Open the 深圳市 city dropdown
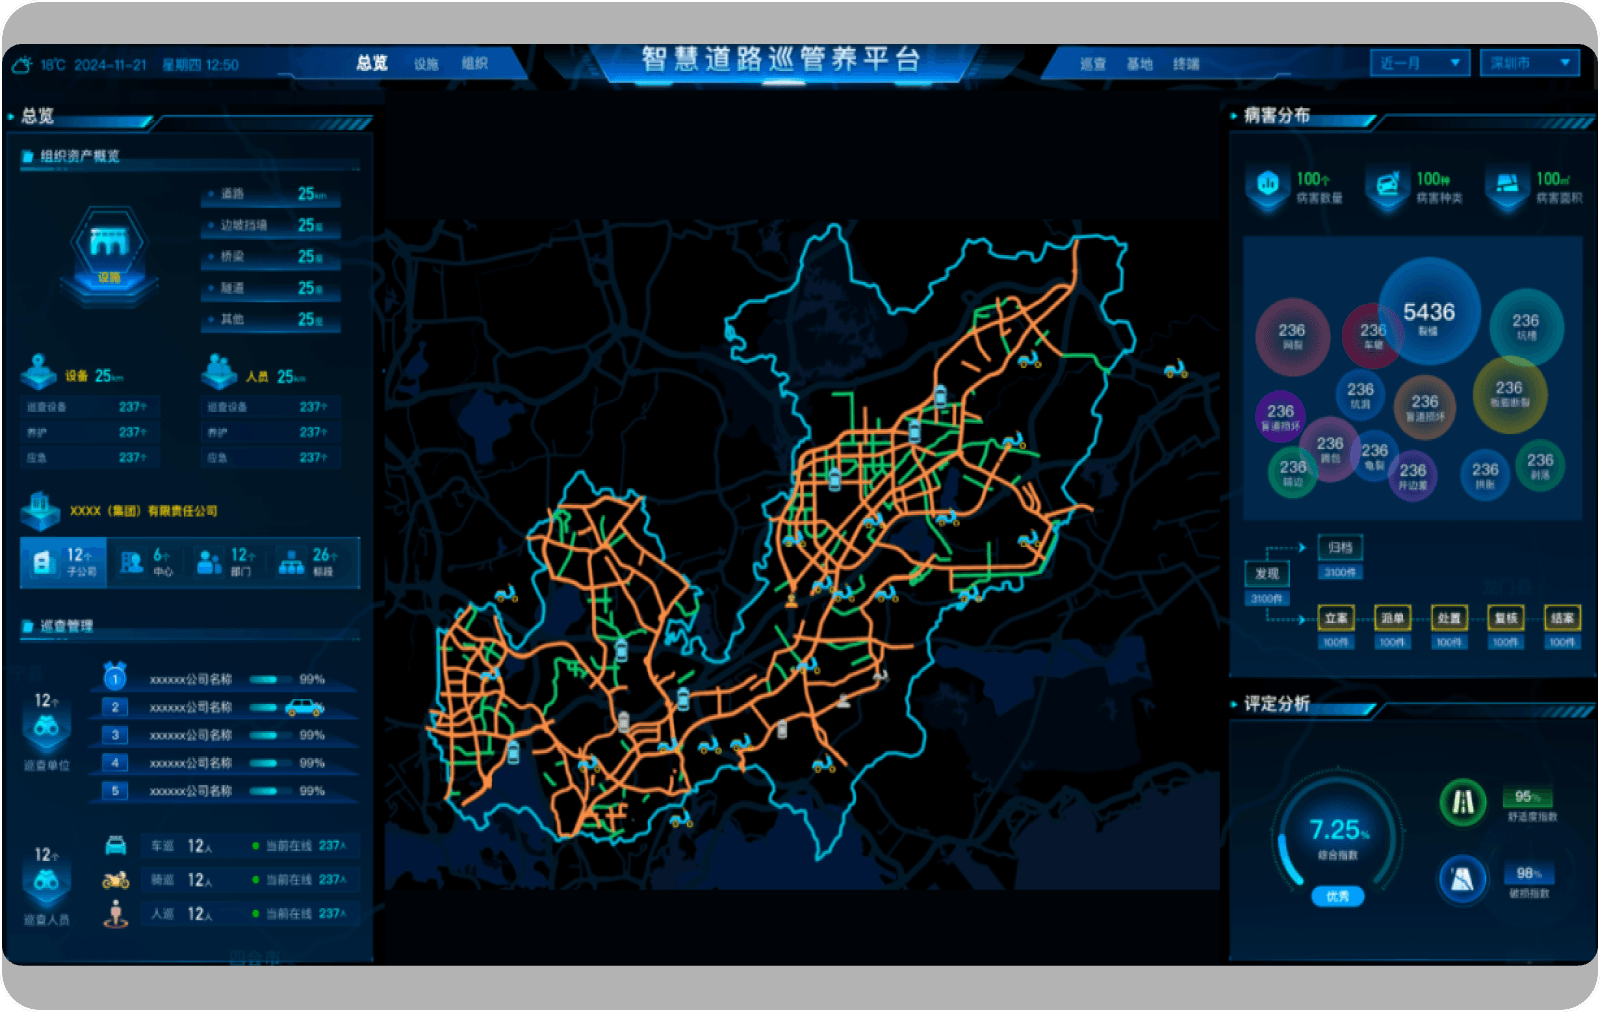The image size is (1600, 1012). pyautogui.click(x=1528, y=63)
